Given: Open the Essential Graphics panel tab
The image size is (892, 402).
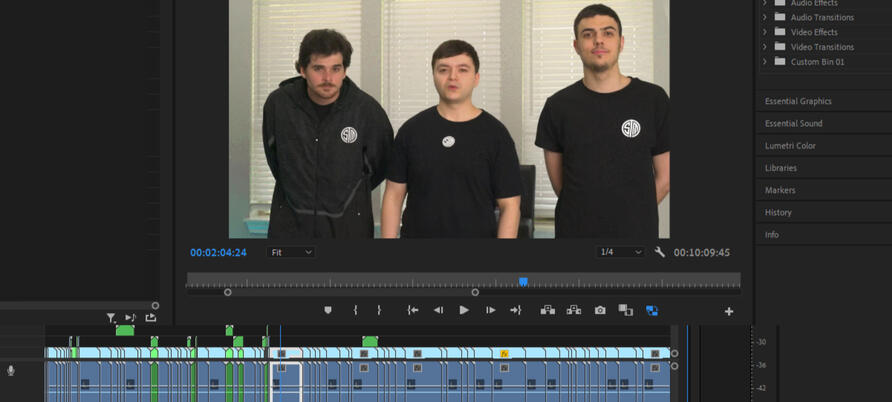Looking at the screenshot, I should pyautogui.click(x=798, y=101).
